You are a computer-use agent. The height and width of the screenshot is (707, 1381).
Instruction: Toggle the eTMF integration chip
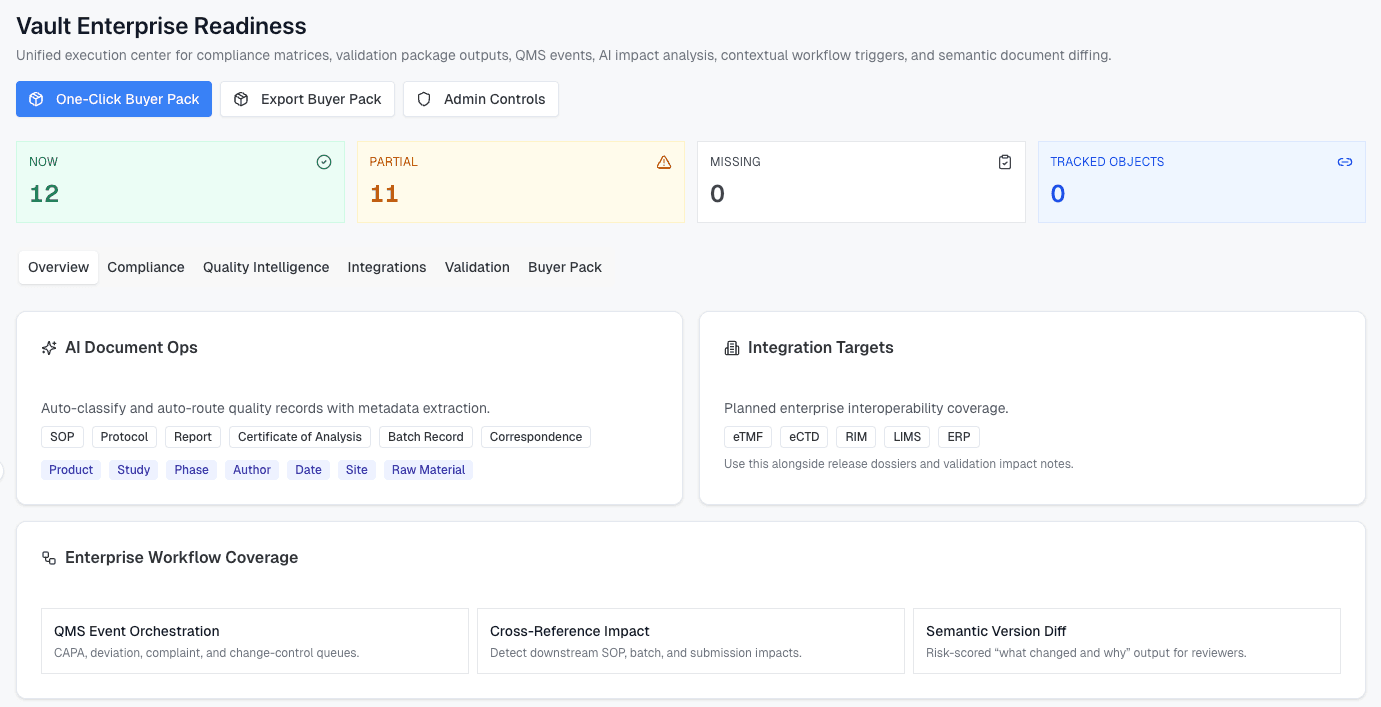(x=747, y=436)
